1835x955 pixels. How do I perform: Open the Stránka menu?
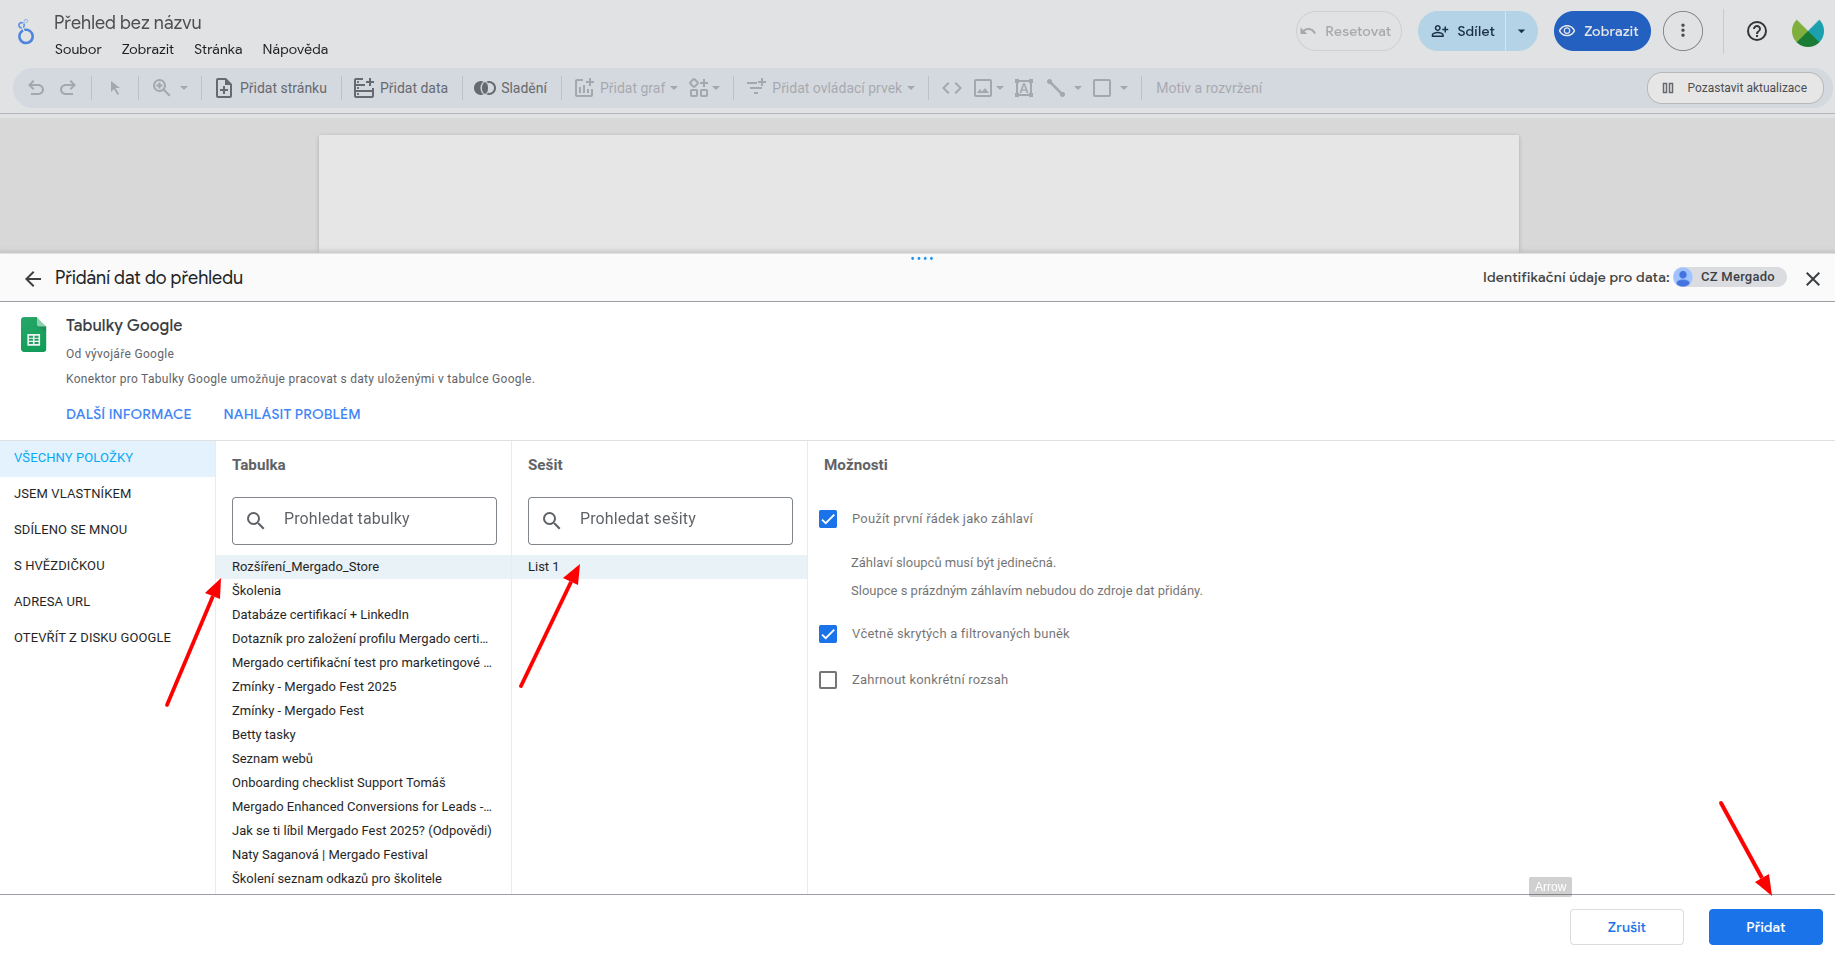pyautogui.click(x=218, y=49)
